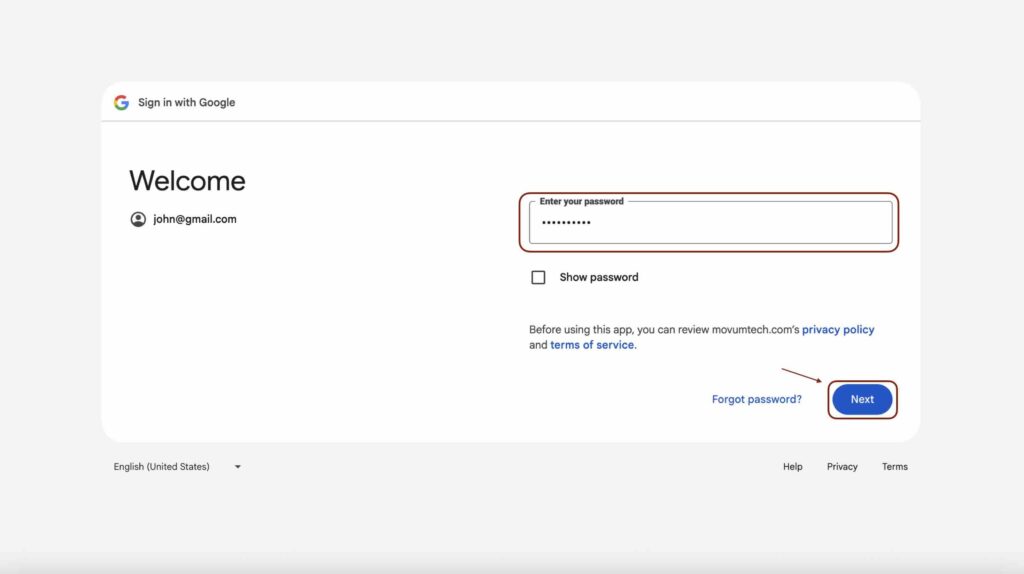
Task: Click the account avatar icon beside the email
Action: [x=138, y=219]
